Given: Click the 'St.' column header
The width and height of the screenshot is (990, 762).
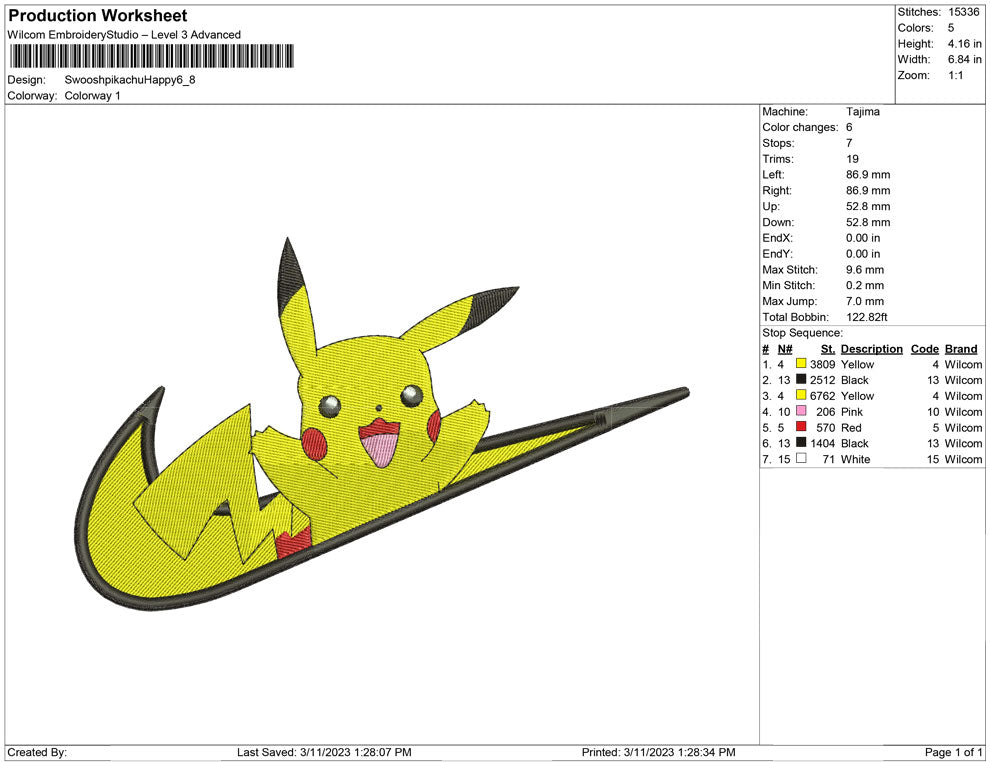Looking at the screenshot, I should 828,348.
